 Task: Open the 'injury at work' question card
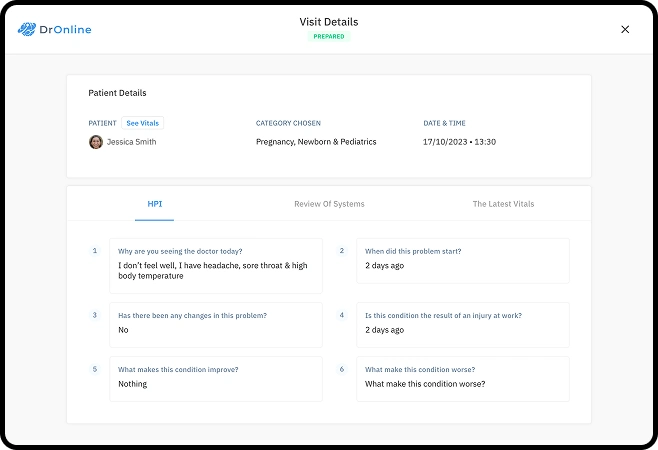[x=463, y=325]
